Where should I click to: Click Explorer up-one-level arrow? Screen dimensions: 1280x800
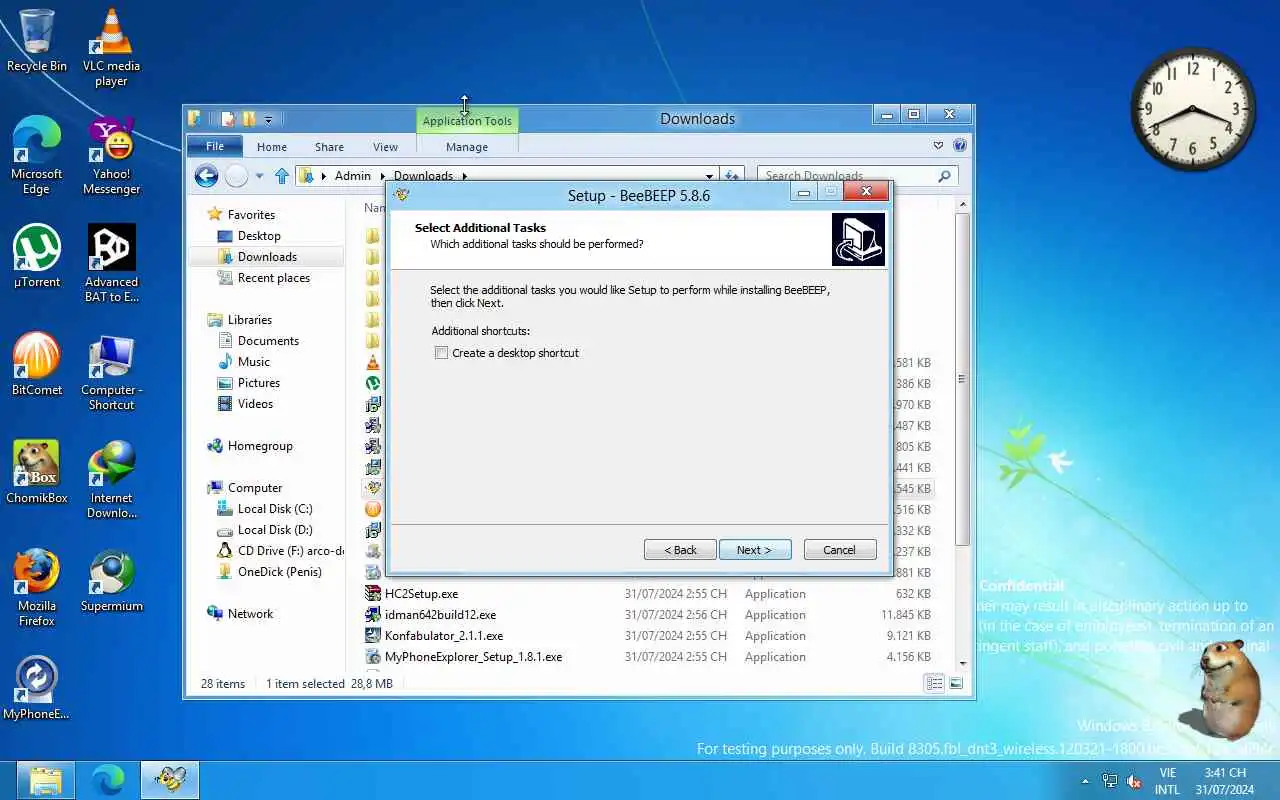(282, 176)
